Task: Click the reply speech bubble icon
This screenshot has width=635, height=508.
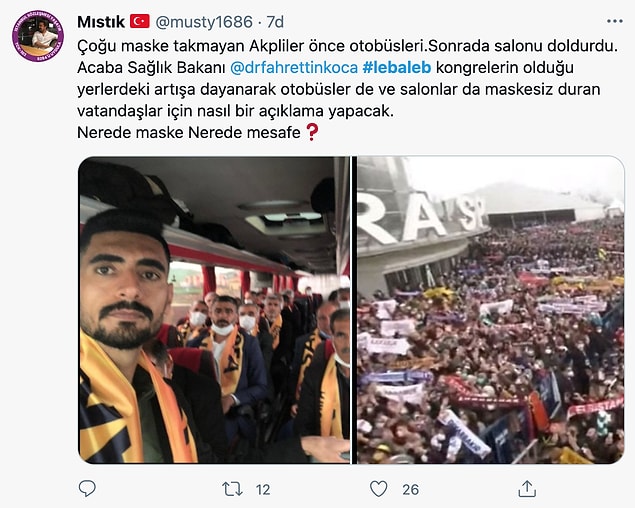Action: [x=87, y=489]
